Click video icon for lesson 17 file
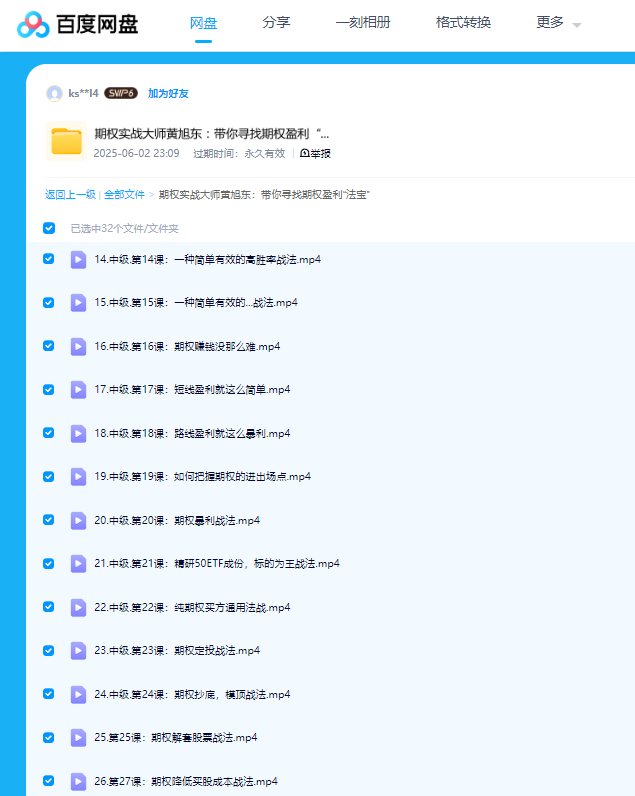The image size is (635, 796). coord(78,389)
